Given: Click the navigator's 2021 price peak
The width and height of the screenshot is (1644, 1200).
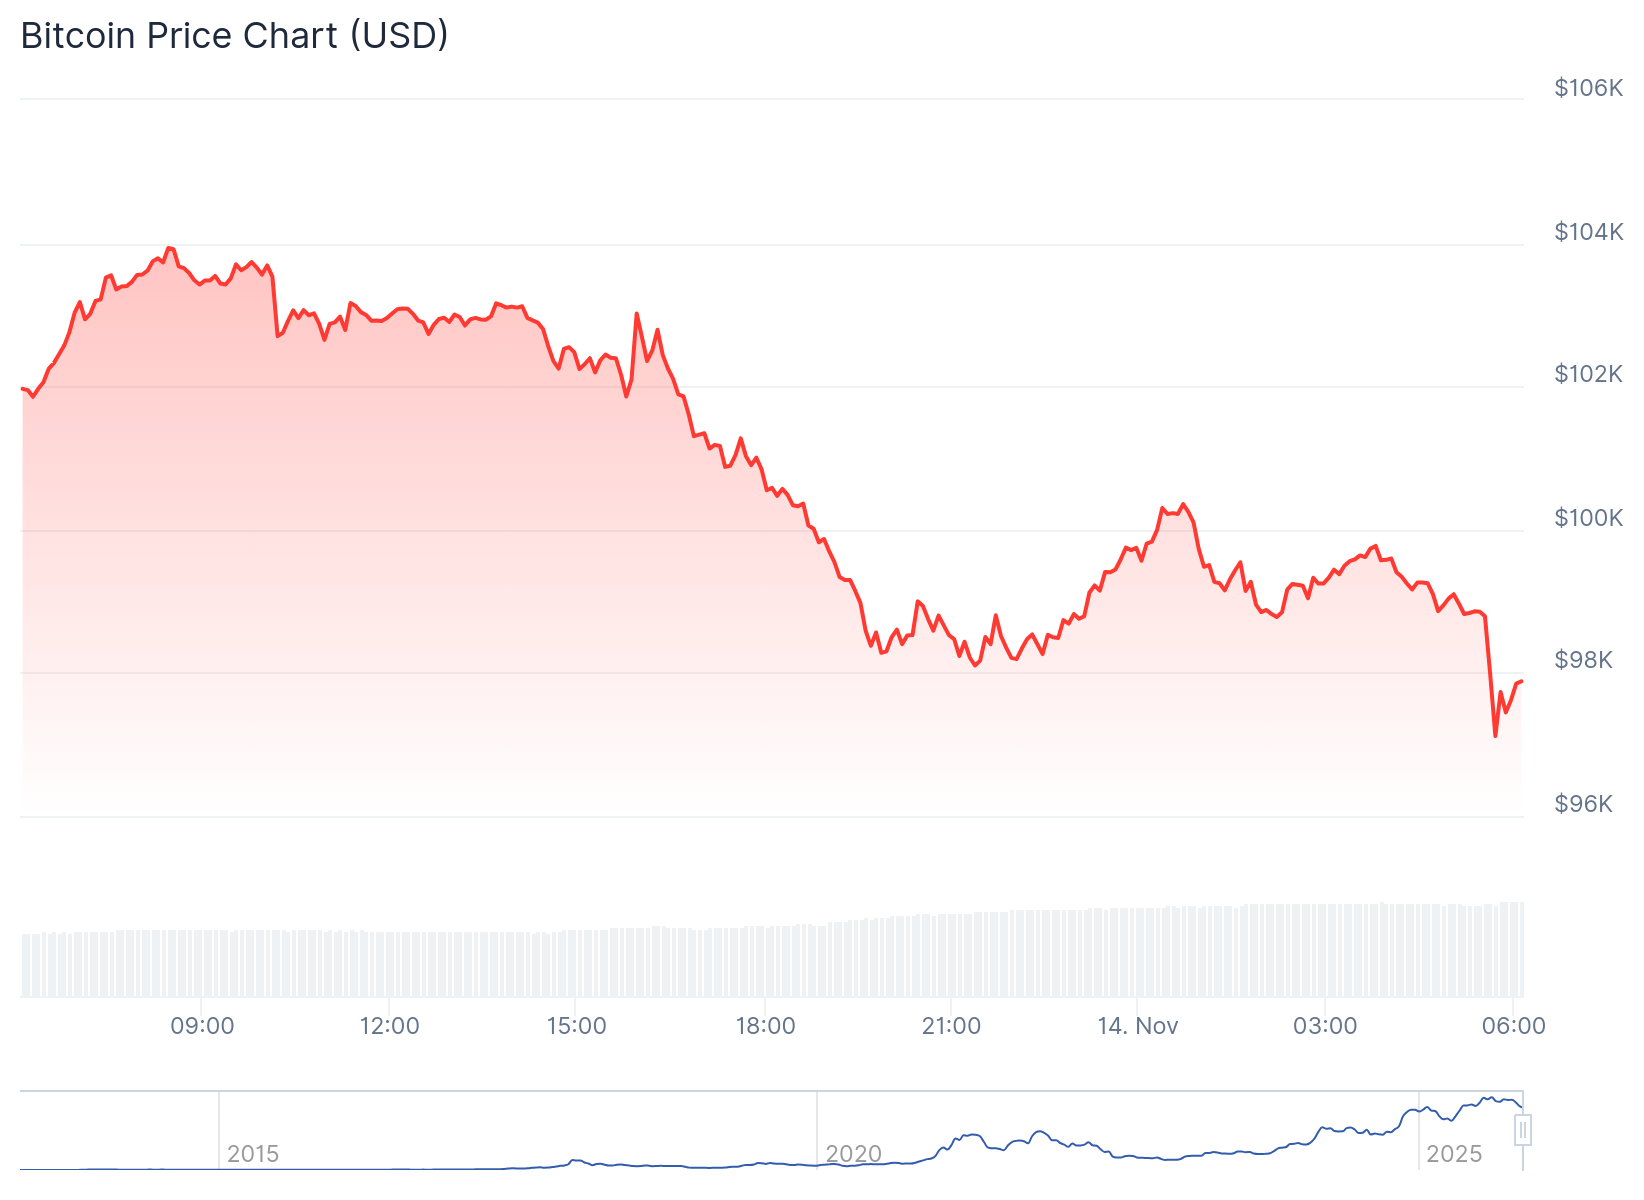Looking at the screenshot, I should (1041, 1132).
